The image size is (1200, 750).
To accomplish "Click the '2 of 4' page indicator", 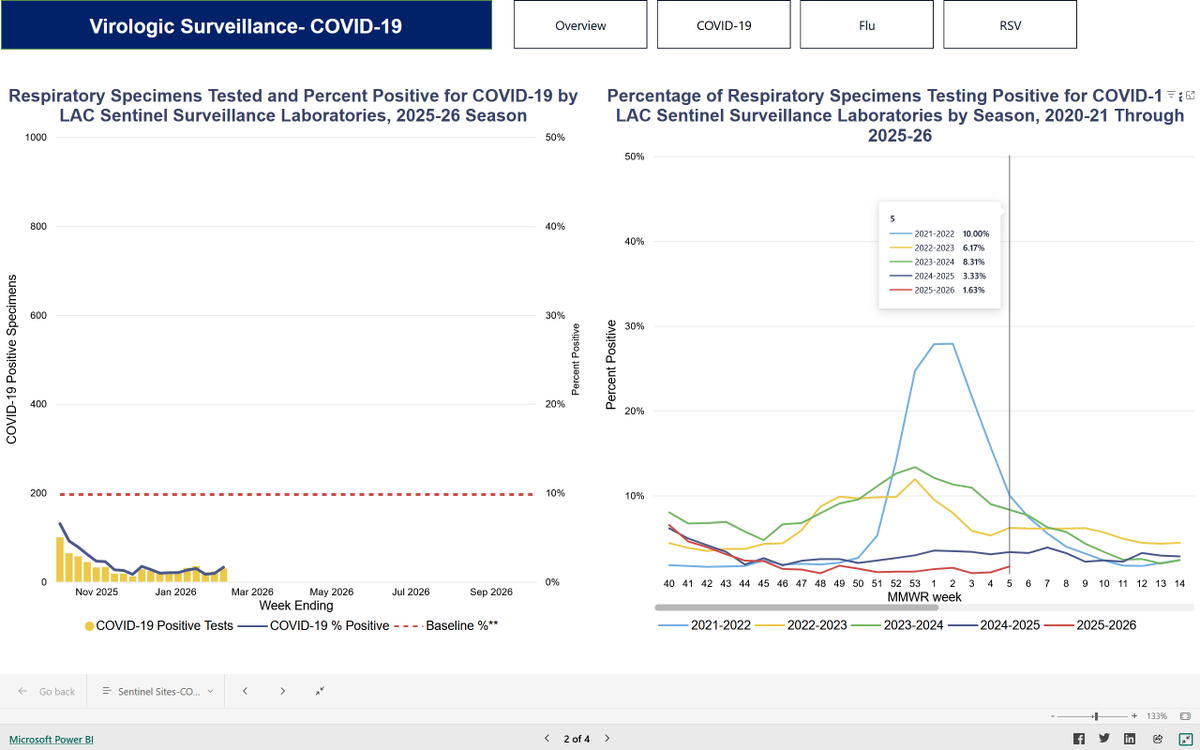I will (x=576, y=739).
